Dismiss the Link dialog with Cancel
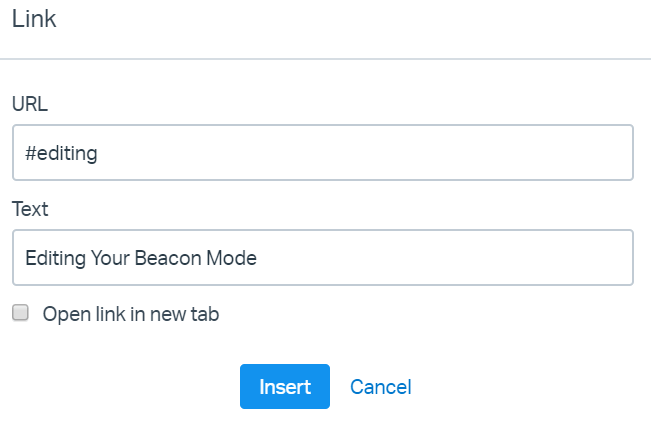This screenshot has width=651, height=433. [x=380, y=387]
